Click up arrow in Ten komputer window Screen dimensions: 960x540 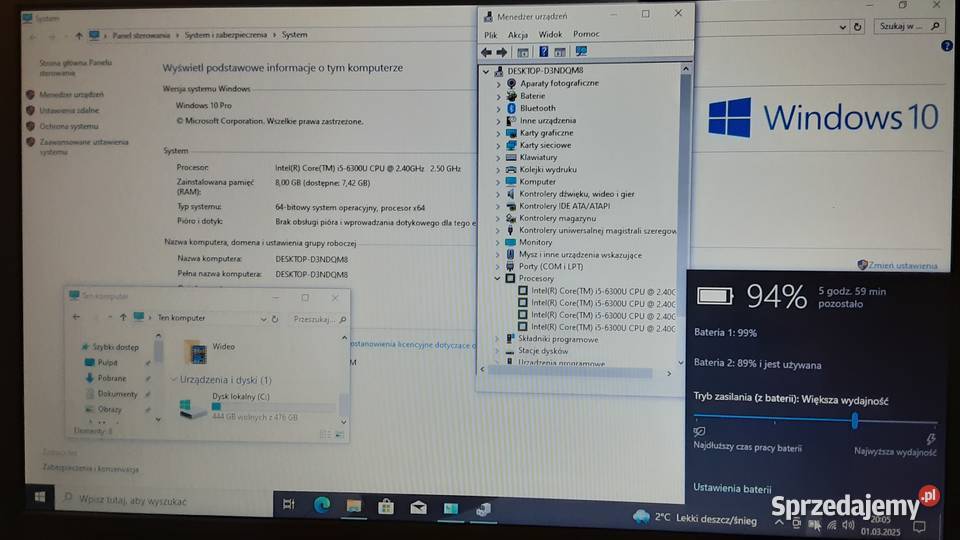(x=123, y=317)
